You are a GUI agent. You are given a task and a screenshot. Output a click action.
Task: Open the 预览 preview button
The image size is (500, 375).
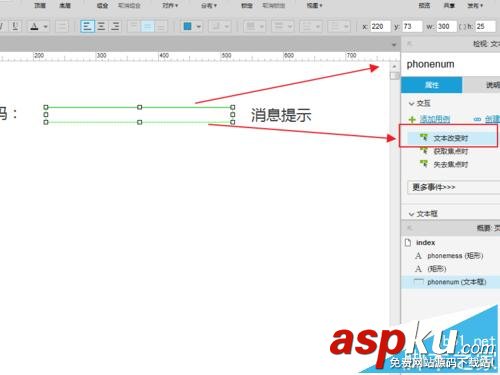(x=424, y=5)
